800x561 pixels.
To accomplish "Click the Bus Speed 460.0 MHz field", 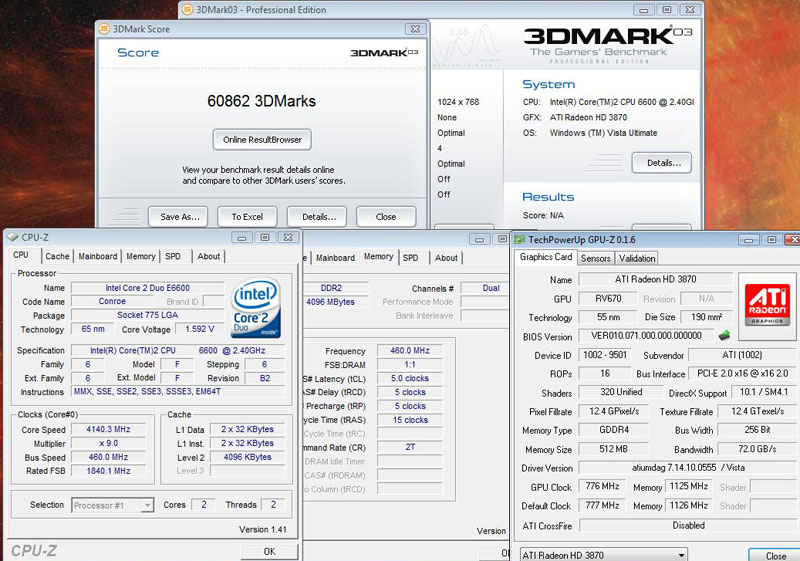I will pos(108,457).
